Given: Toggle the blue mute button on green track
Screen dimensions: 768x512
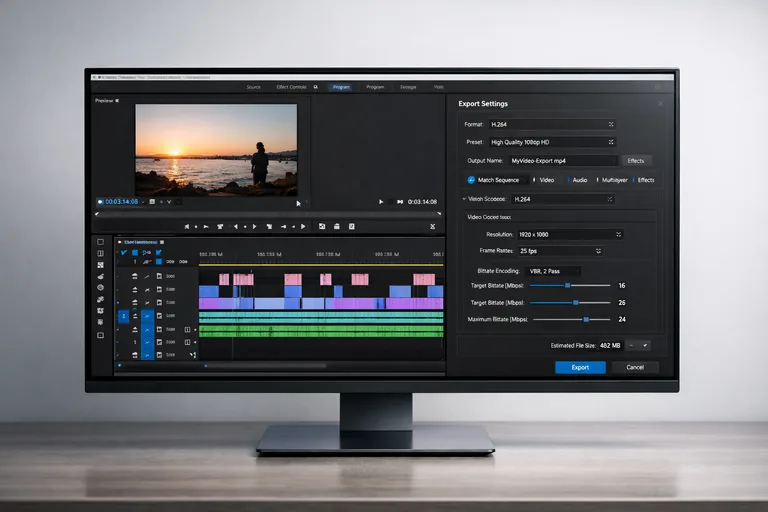Looking at the screenshot, I should click(147, 330).
